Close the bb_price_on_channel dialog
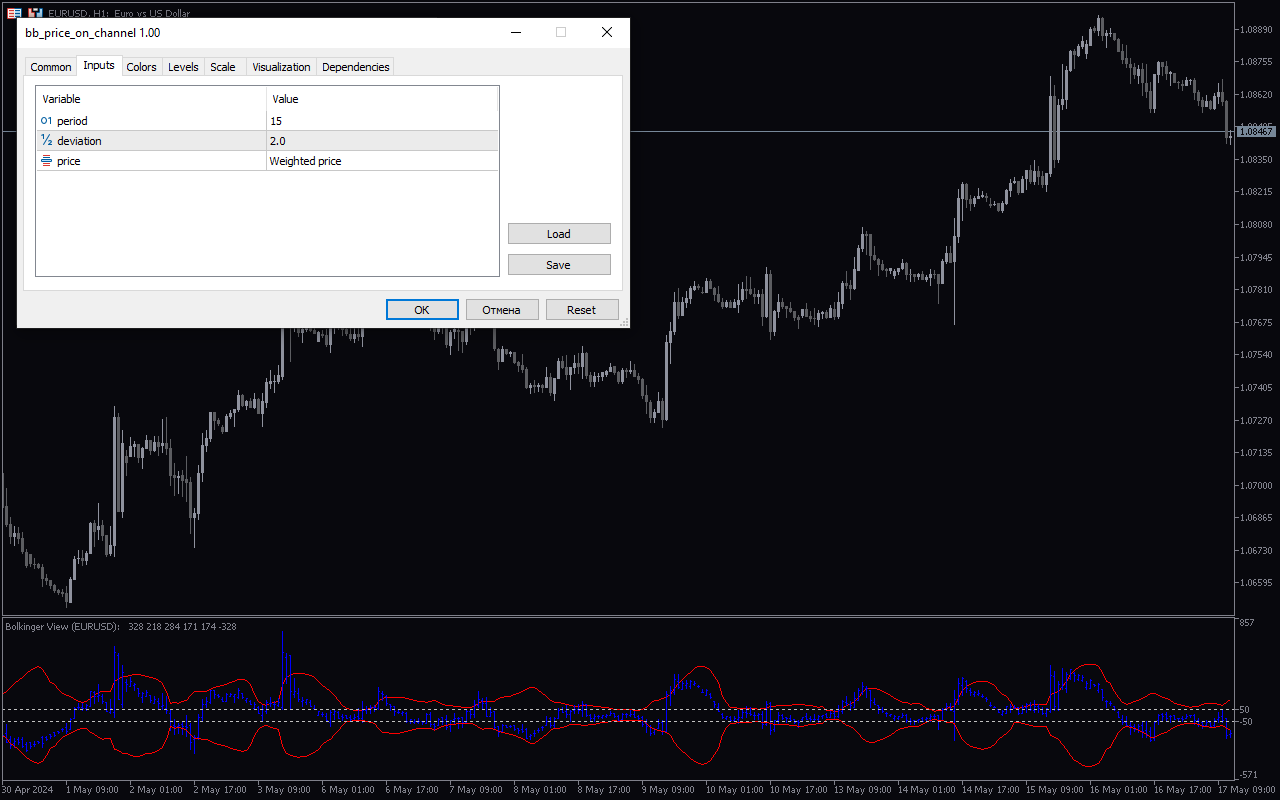This screenshot has width=1280, height=800. 607,32
